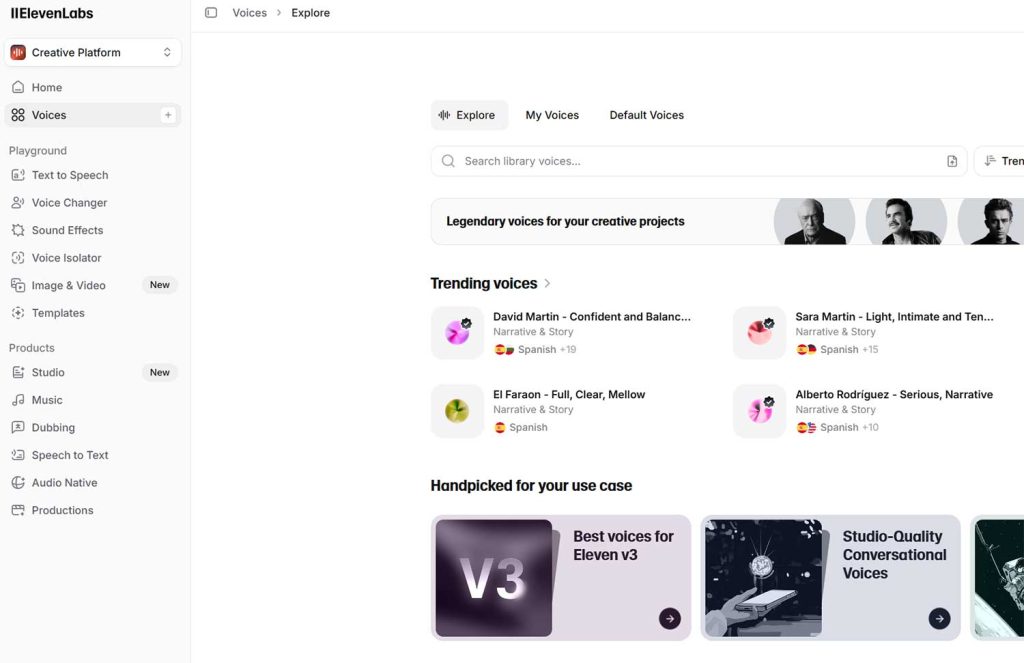This screenshot has height=663, width=1024.
Task: Click the Voice Isolator icon
Action: coord(18,258)
